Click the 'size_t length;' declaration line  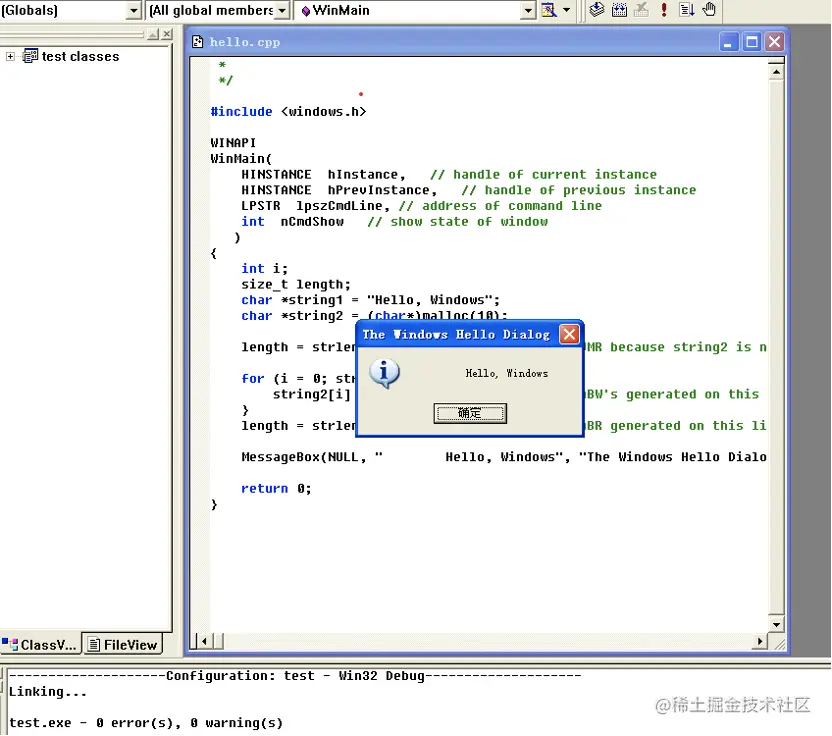pyautogui.click(x=296, y=284)
